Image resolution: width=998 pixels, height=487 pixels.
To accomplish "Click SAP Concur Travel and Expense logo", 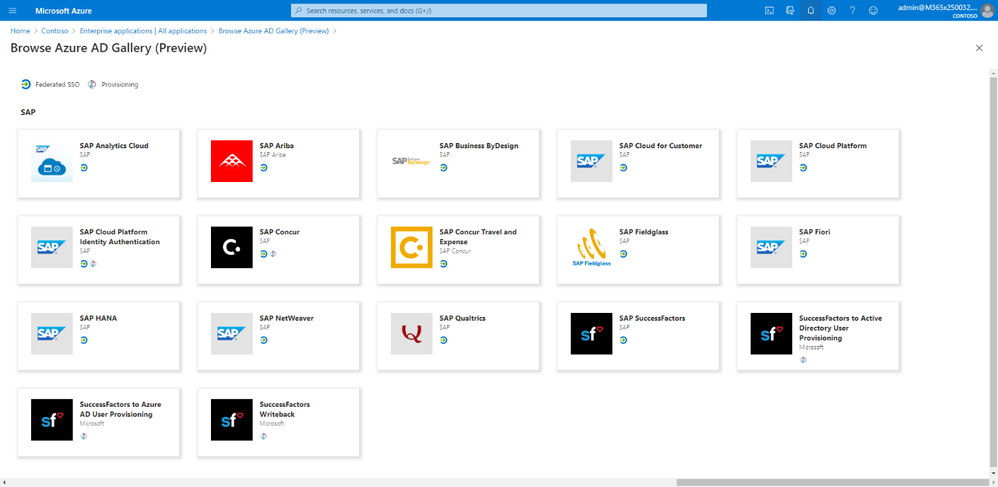I will click(x=411, y=247).
